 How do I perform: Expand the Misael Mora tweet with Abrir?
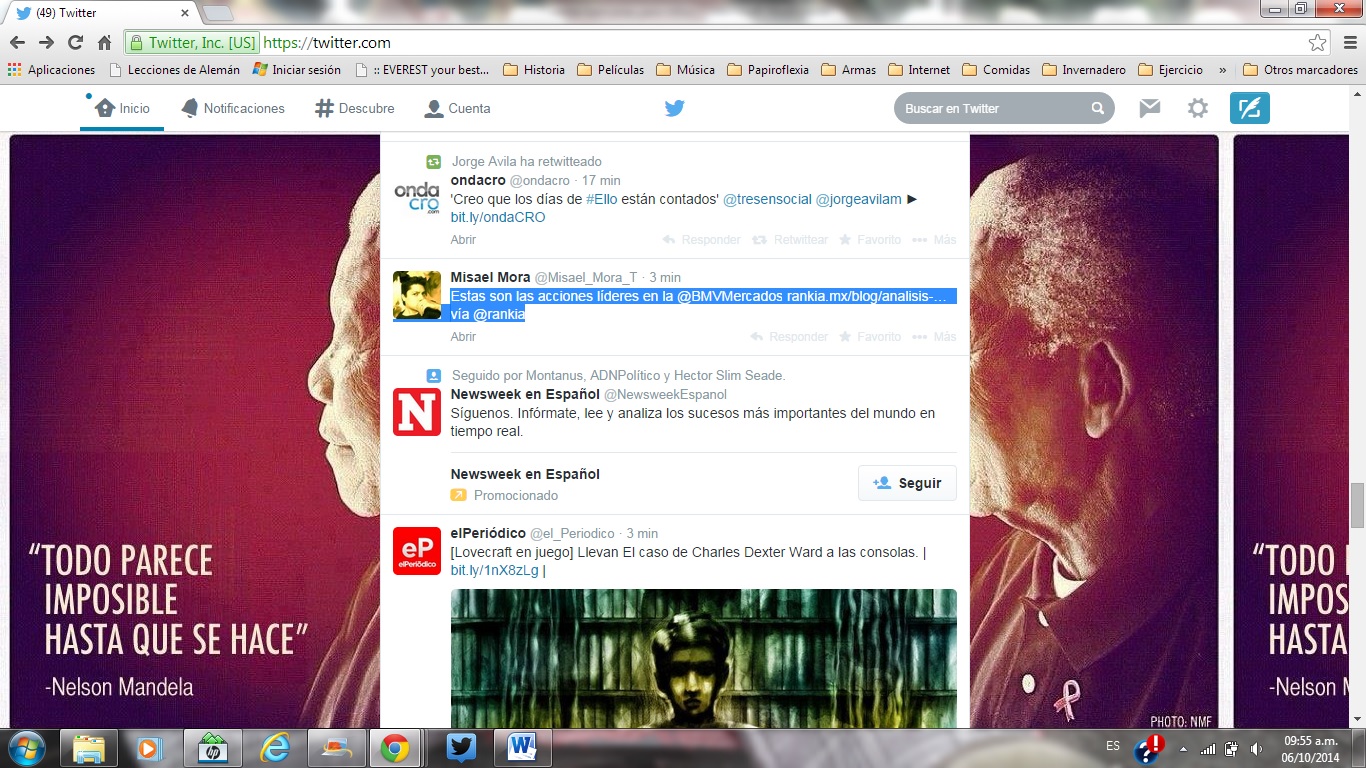coord(463,337)
